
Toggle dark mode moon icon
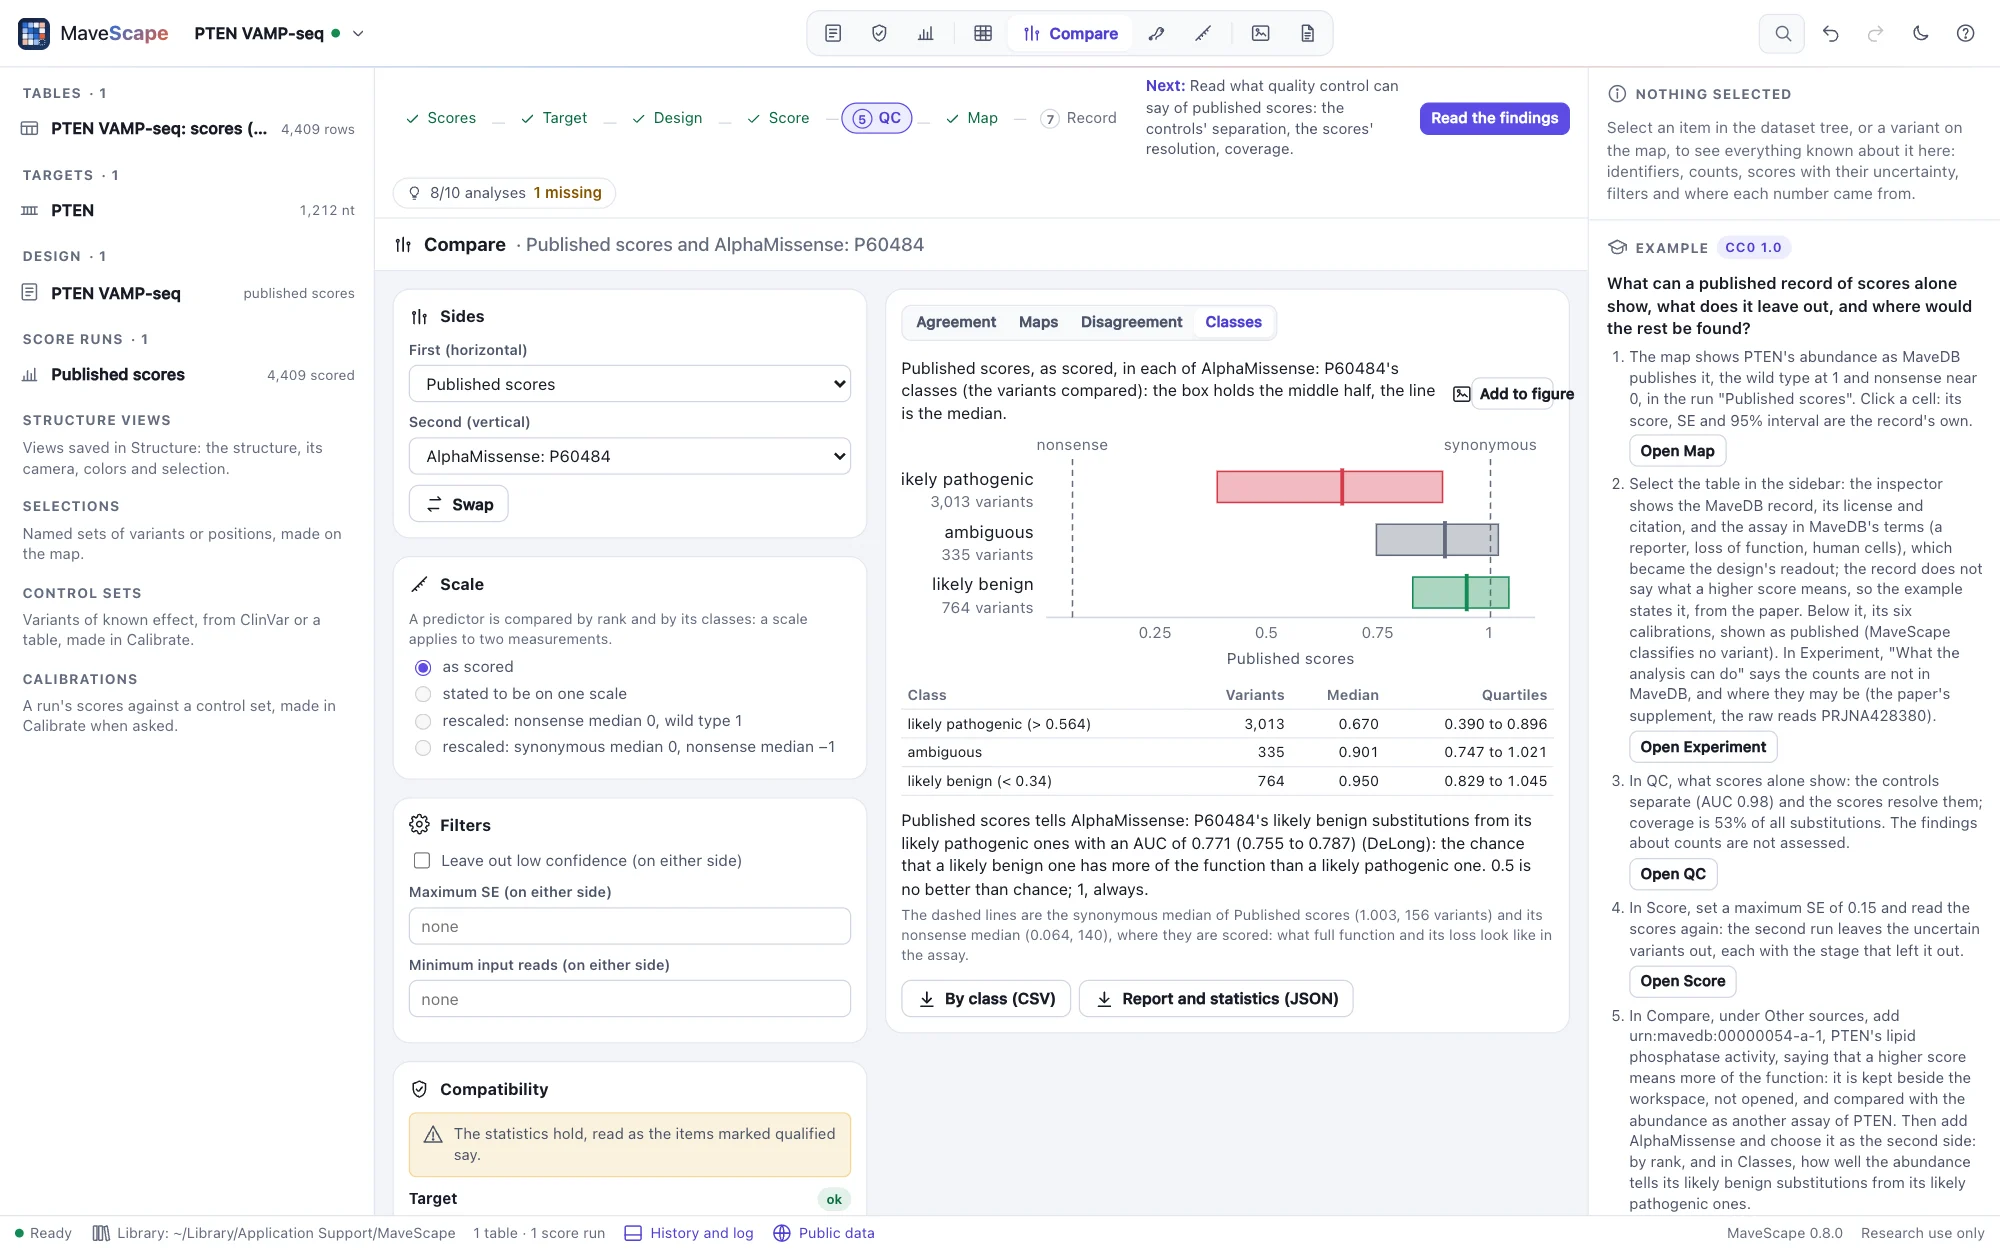1920,33
